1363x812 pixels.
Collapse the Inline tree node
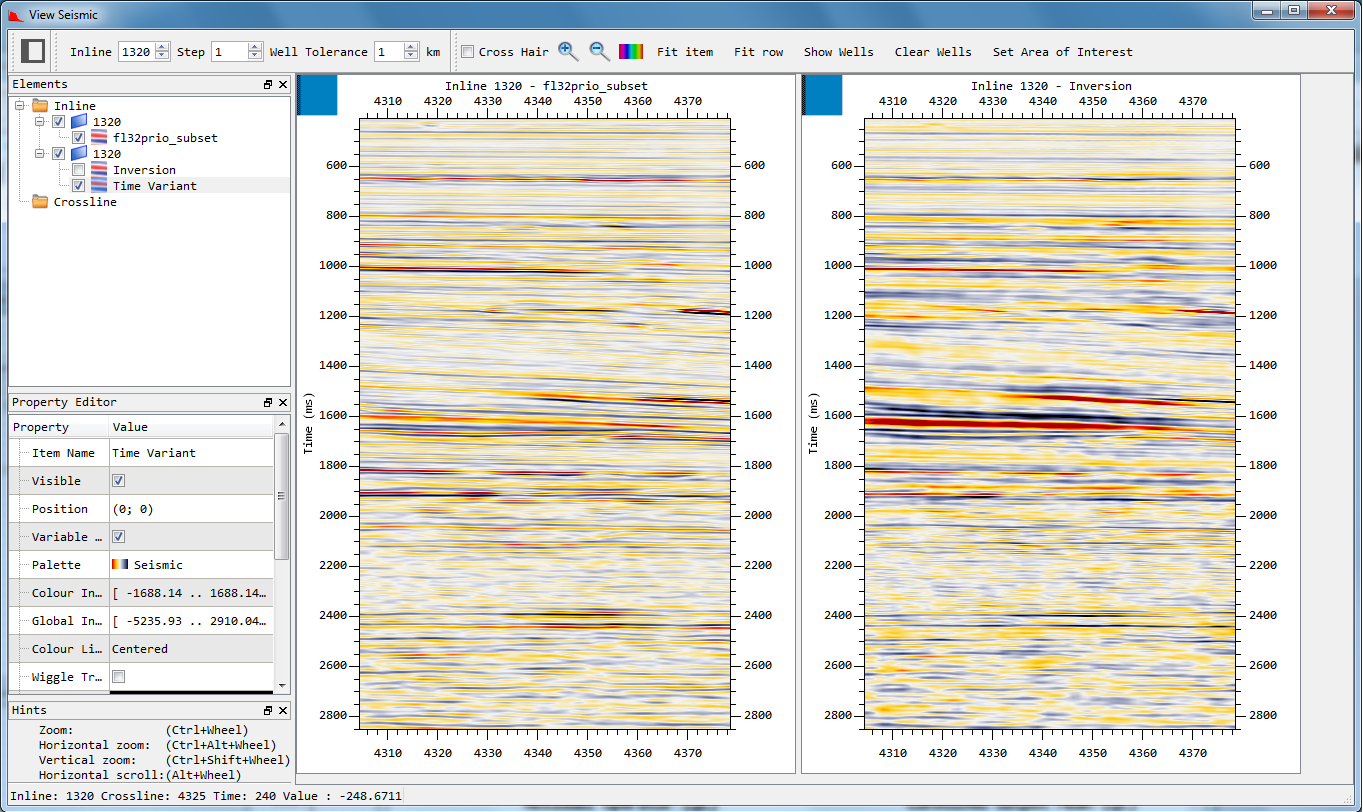[21, 106]
